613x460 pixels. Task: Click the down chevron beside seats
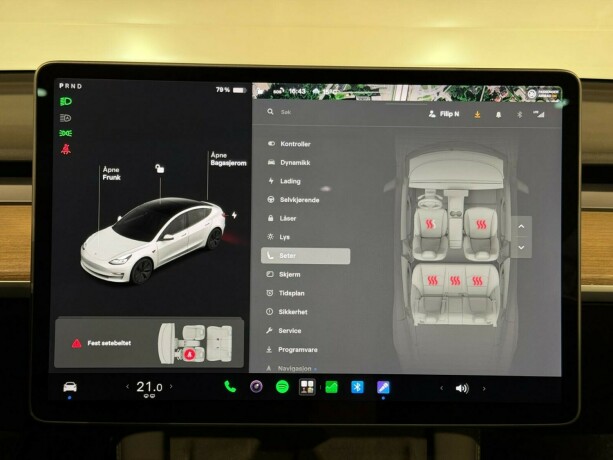point(521,247)
